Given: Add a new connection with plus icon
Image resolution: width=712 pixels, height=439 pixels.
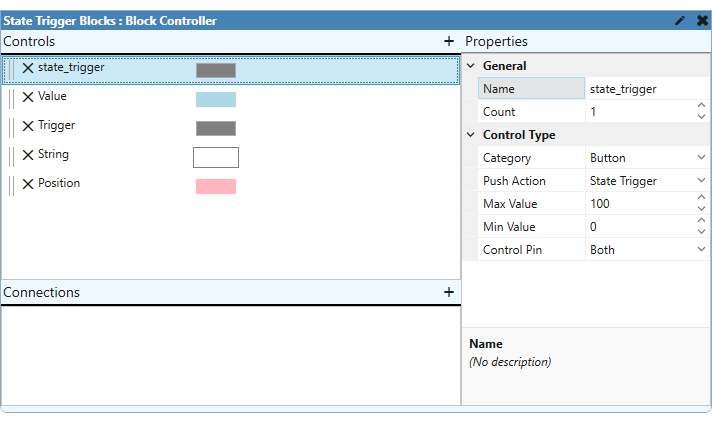Looking at the screenshot, I should [449, 292].
